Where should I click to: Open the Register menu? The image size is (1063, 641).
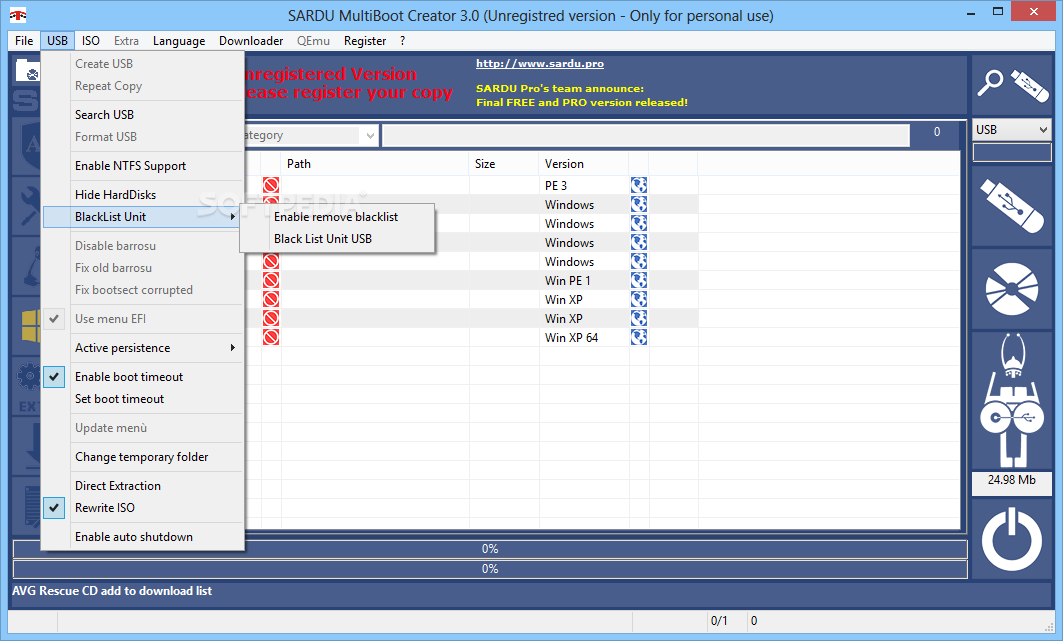click(x=365, y=41)
